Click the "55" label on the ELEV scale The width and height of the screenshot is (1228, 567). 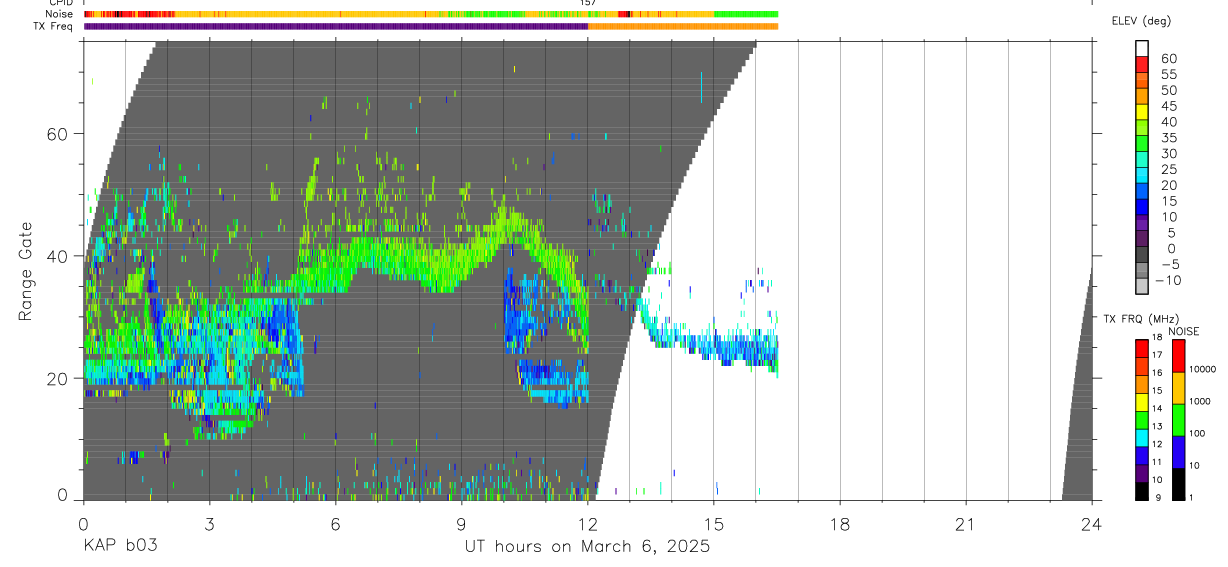[1169, 75]
